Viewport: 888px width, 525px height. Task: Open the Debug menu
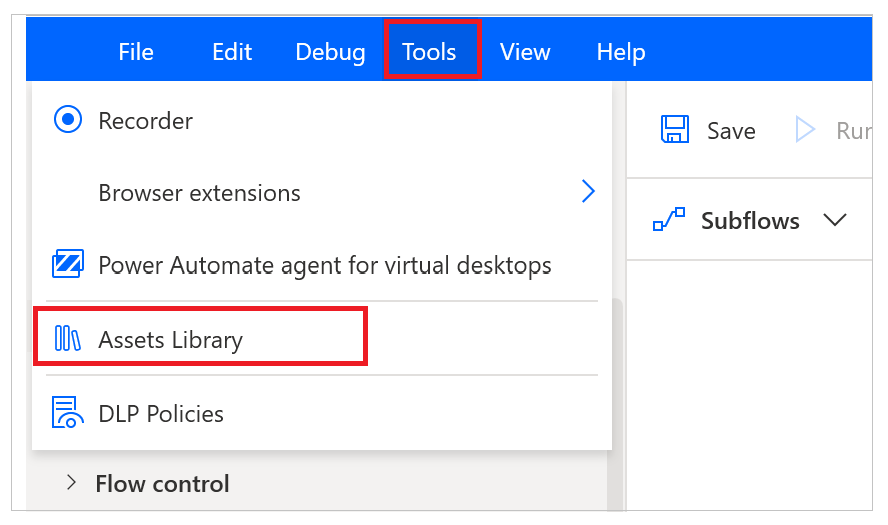[330, 52]
